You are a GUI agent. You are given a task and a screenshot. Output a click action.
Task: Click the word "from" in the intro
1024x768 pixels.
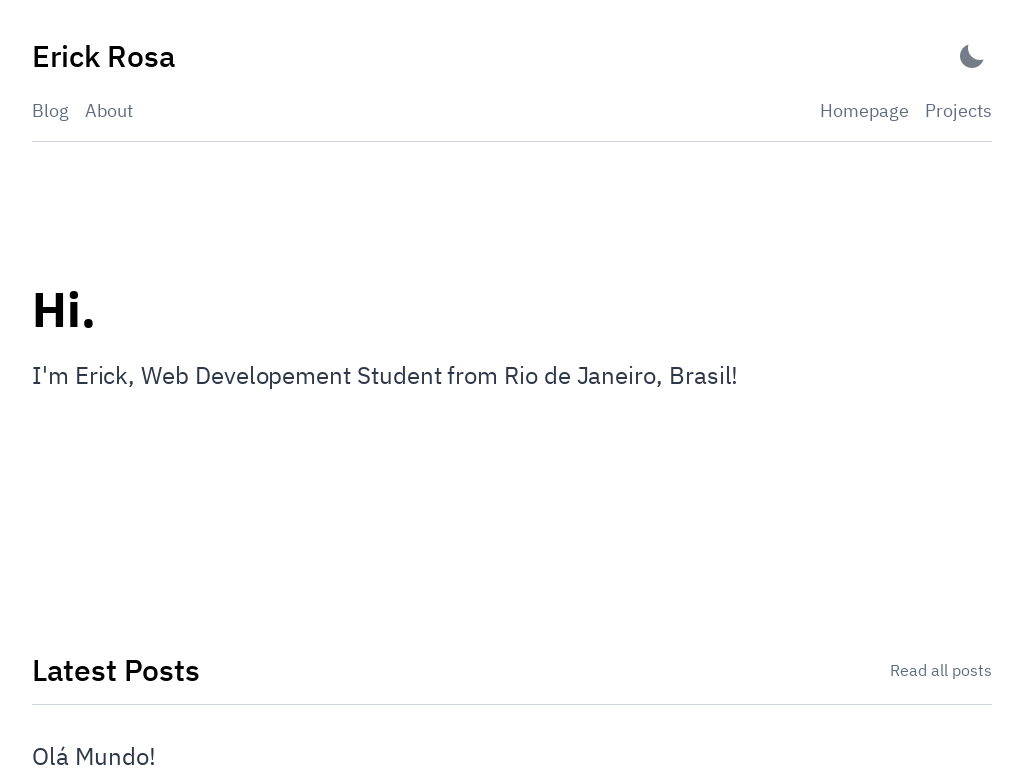click(x=473, y=376)
